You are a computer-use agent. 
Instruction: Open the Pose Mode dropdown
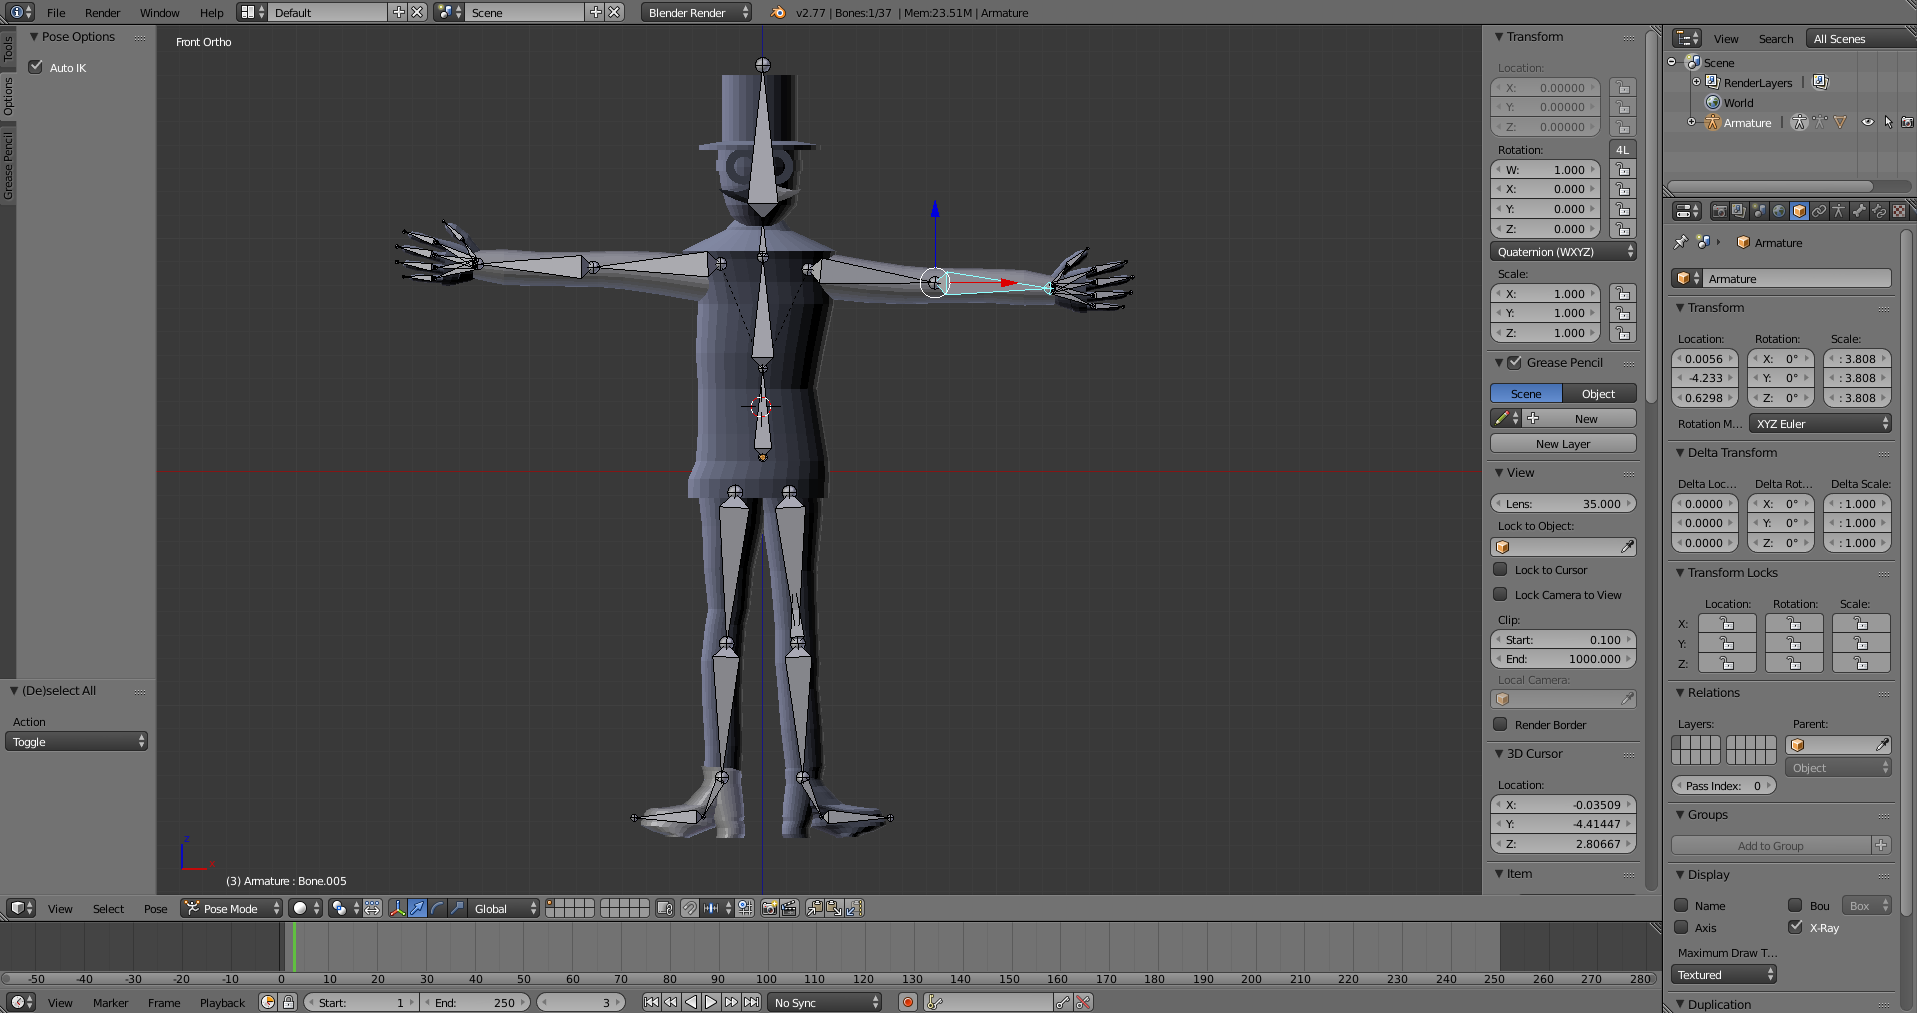[232, 908]
